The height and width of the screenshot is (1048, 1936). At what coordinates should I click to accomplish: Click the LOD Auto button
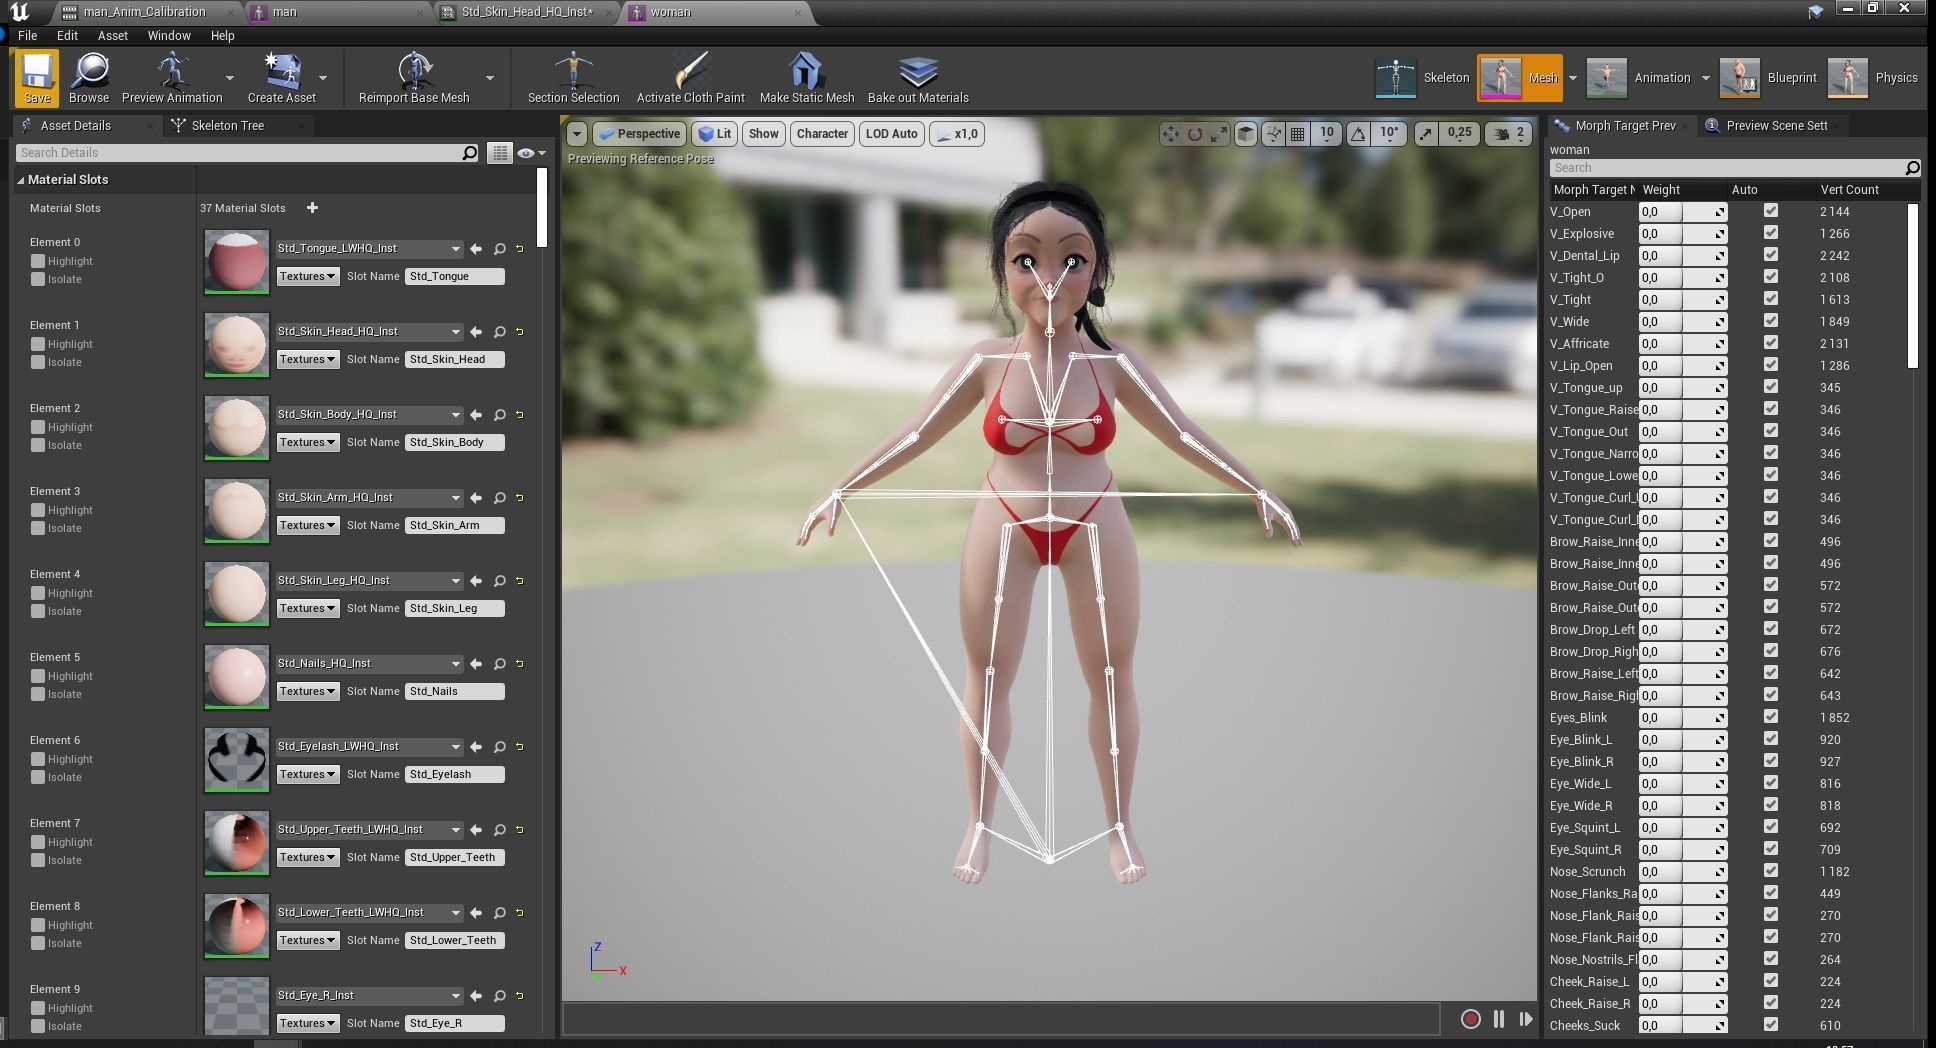(x=891, y=134)
